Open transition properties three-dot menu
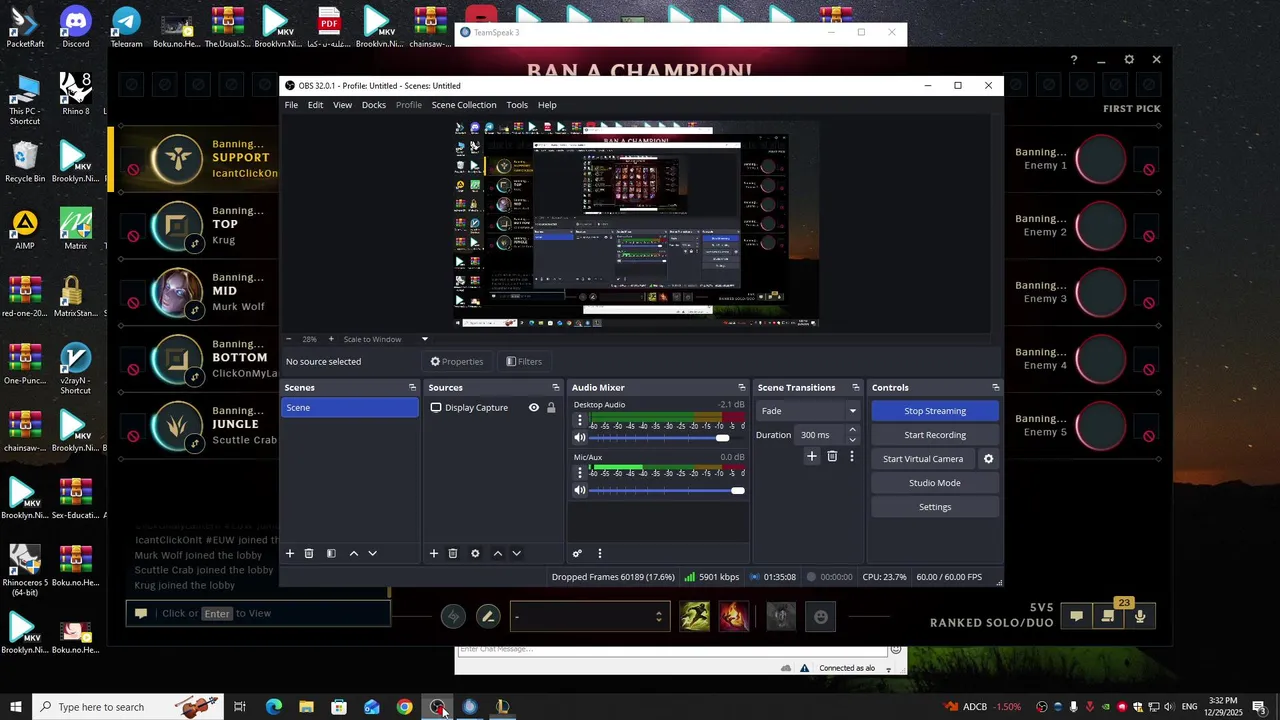1280x720 pixels. (x=851, y=456)
